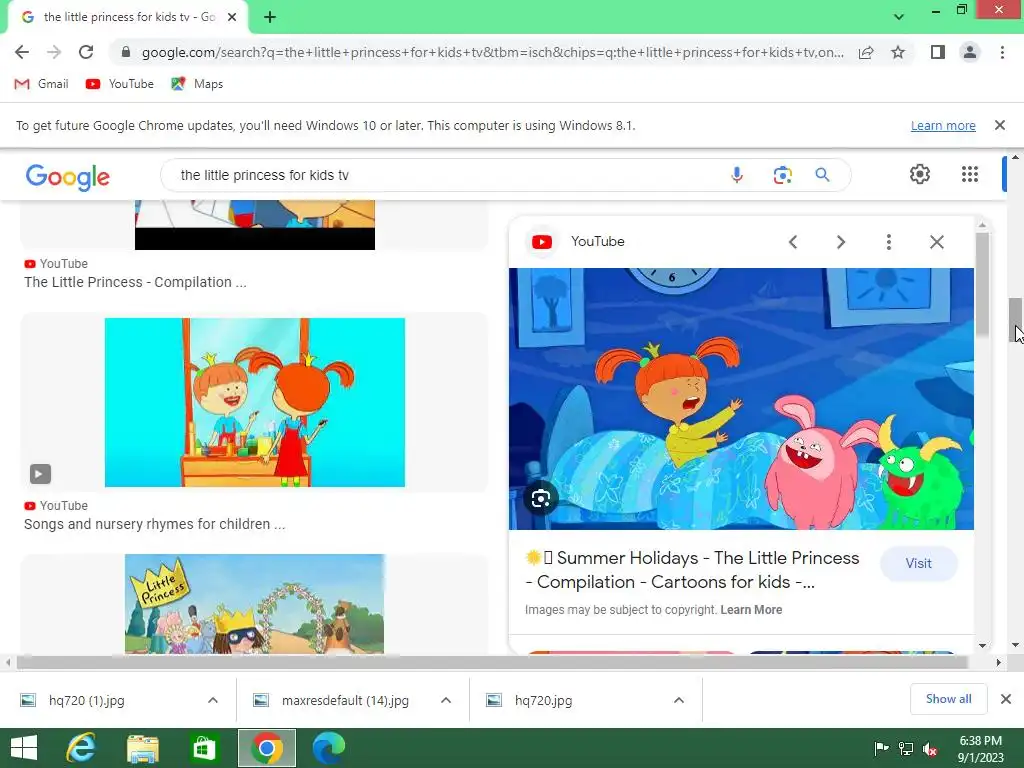Viewport: 1024px width, 768px height.
Task: Launch Internet Explorer from taskbar
Action: pyautogui.click(x=81, y=748)
